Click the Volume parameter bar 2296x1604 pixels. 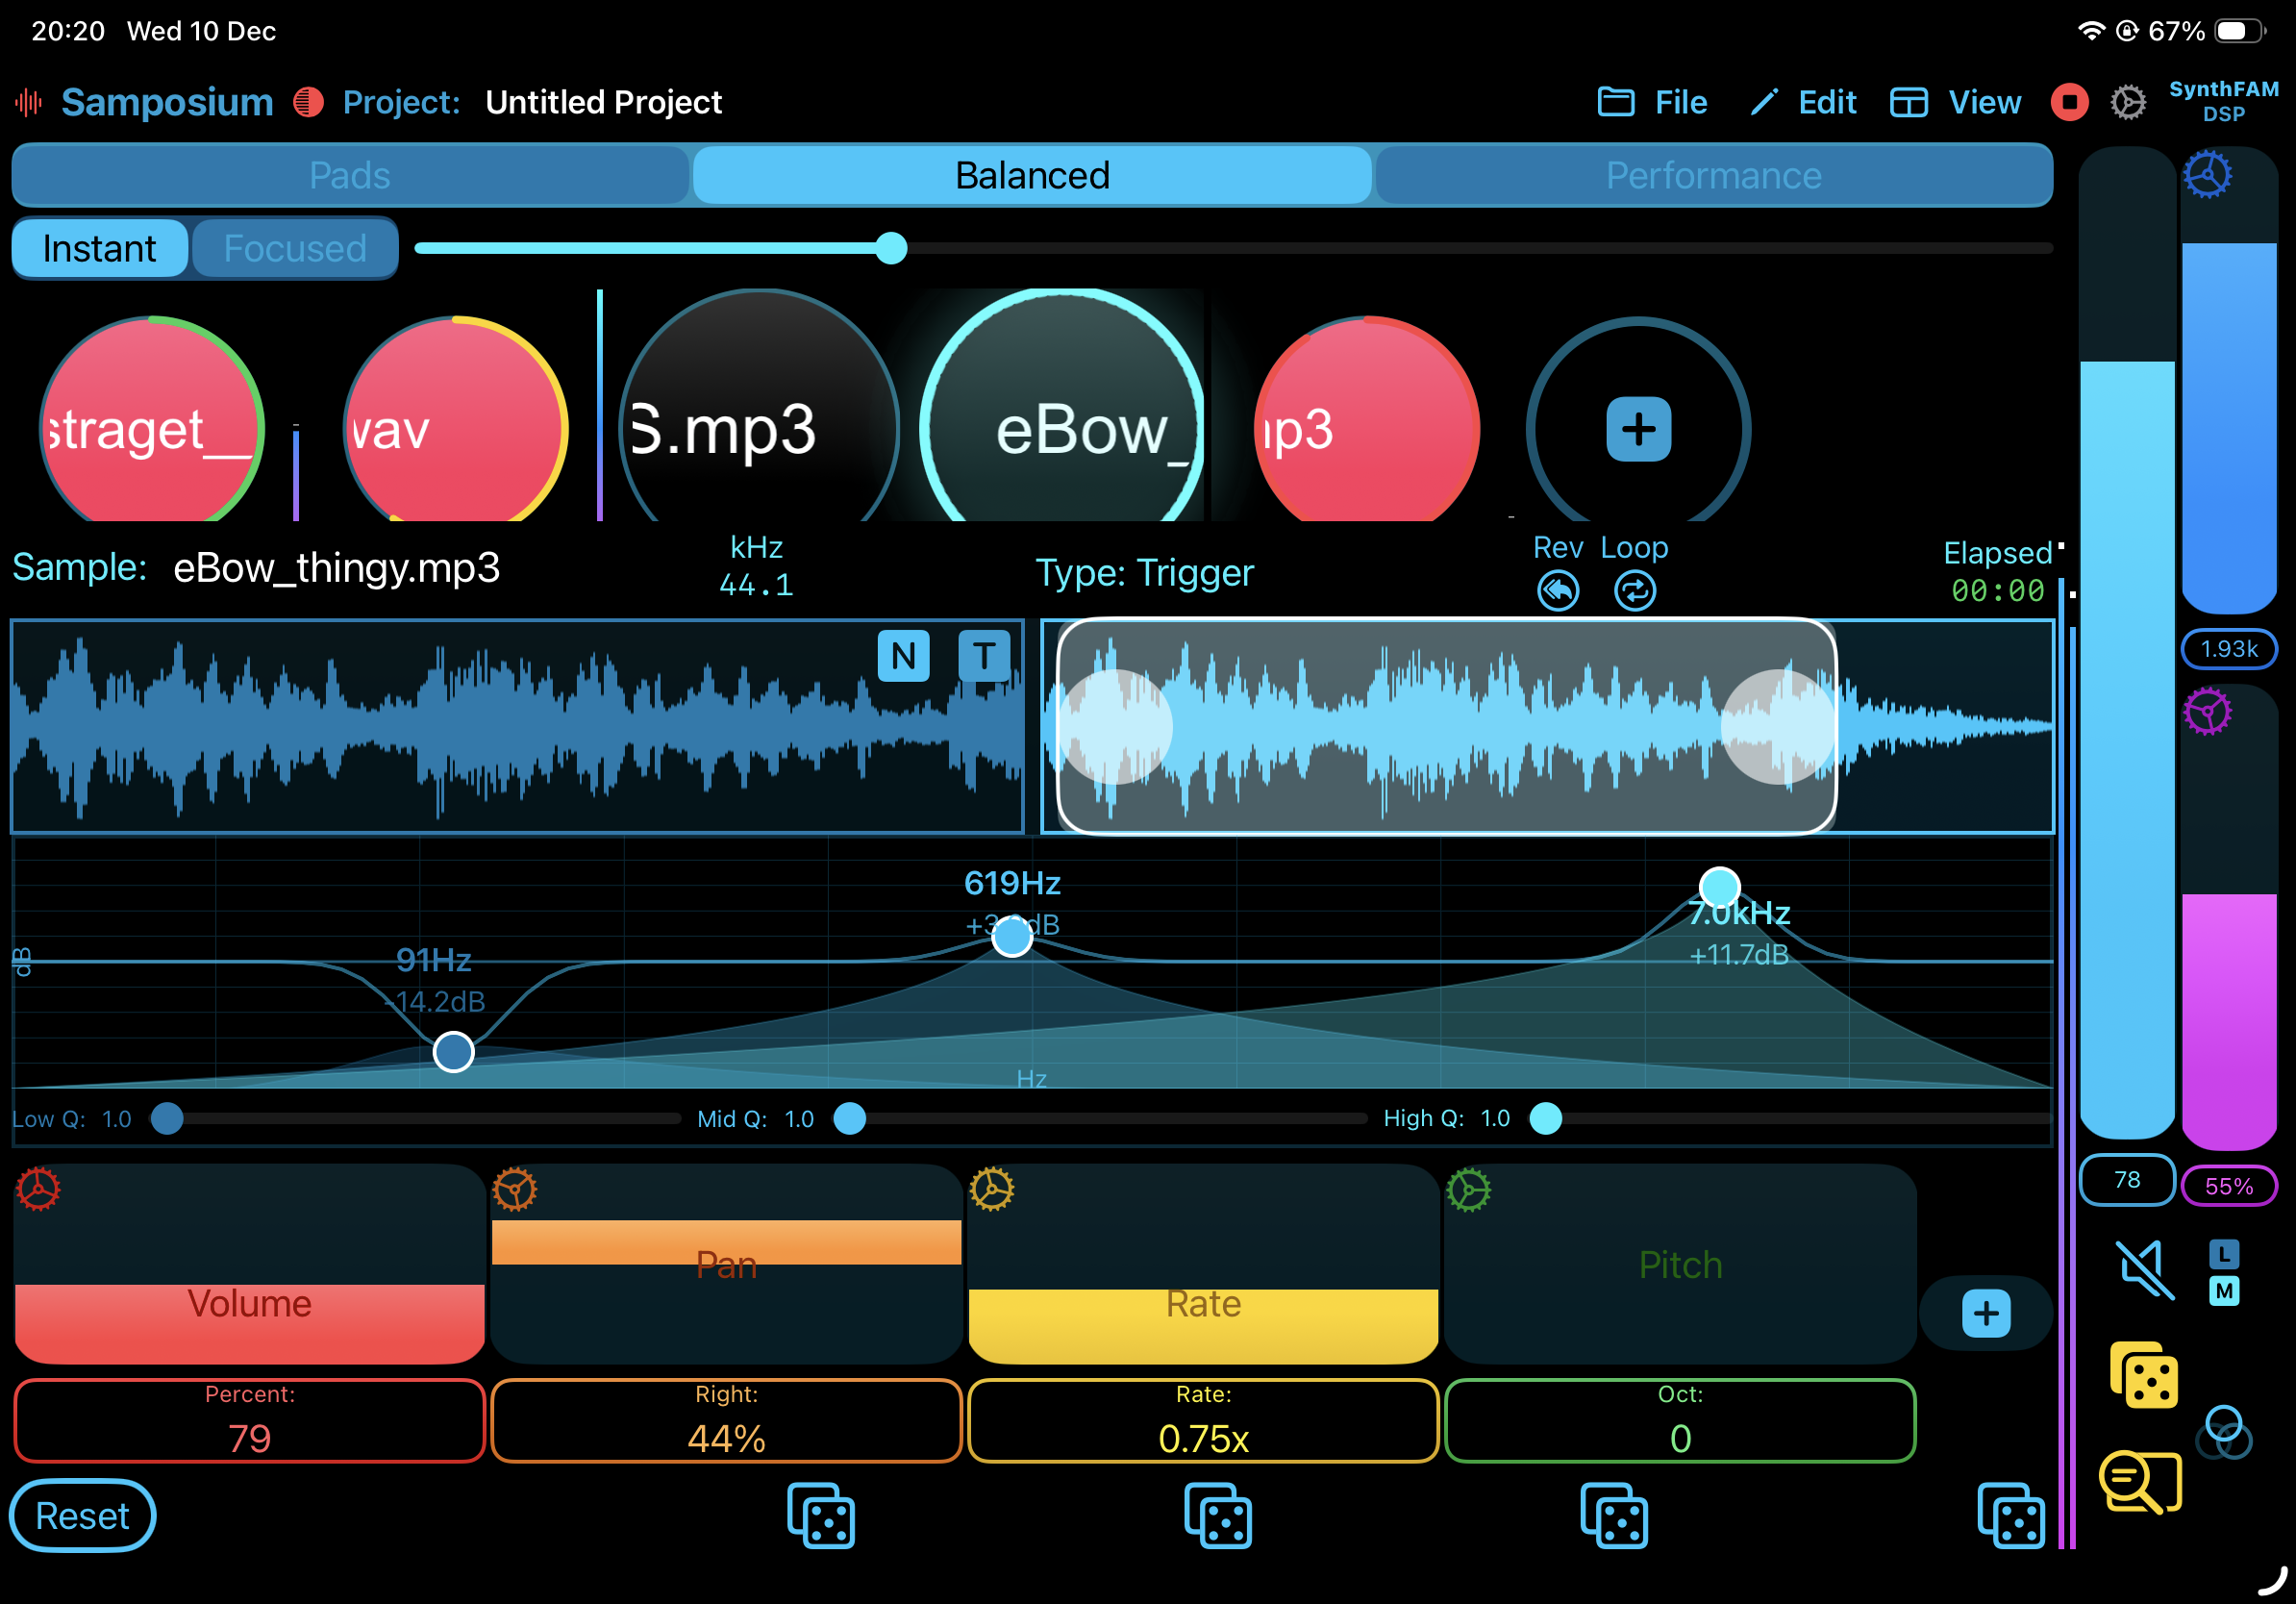point(250,1264)
